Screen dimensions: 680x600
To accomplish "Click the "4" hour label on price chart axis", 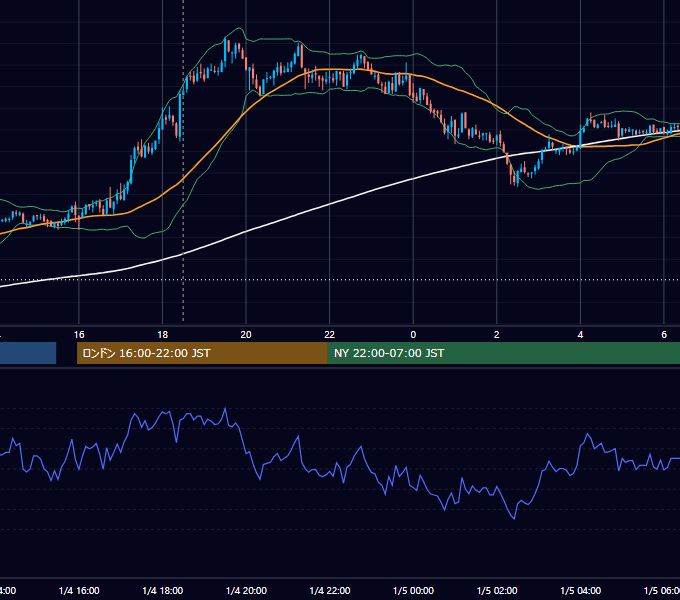I will pos(580,335).
